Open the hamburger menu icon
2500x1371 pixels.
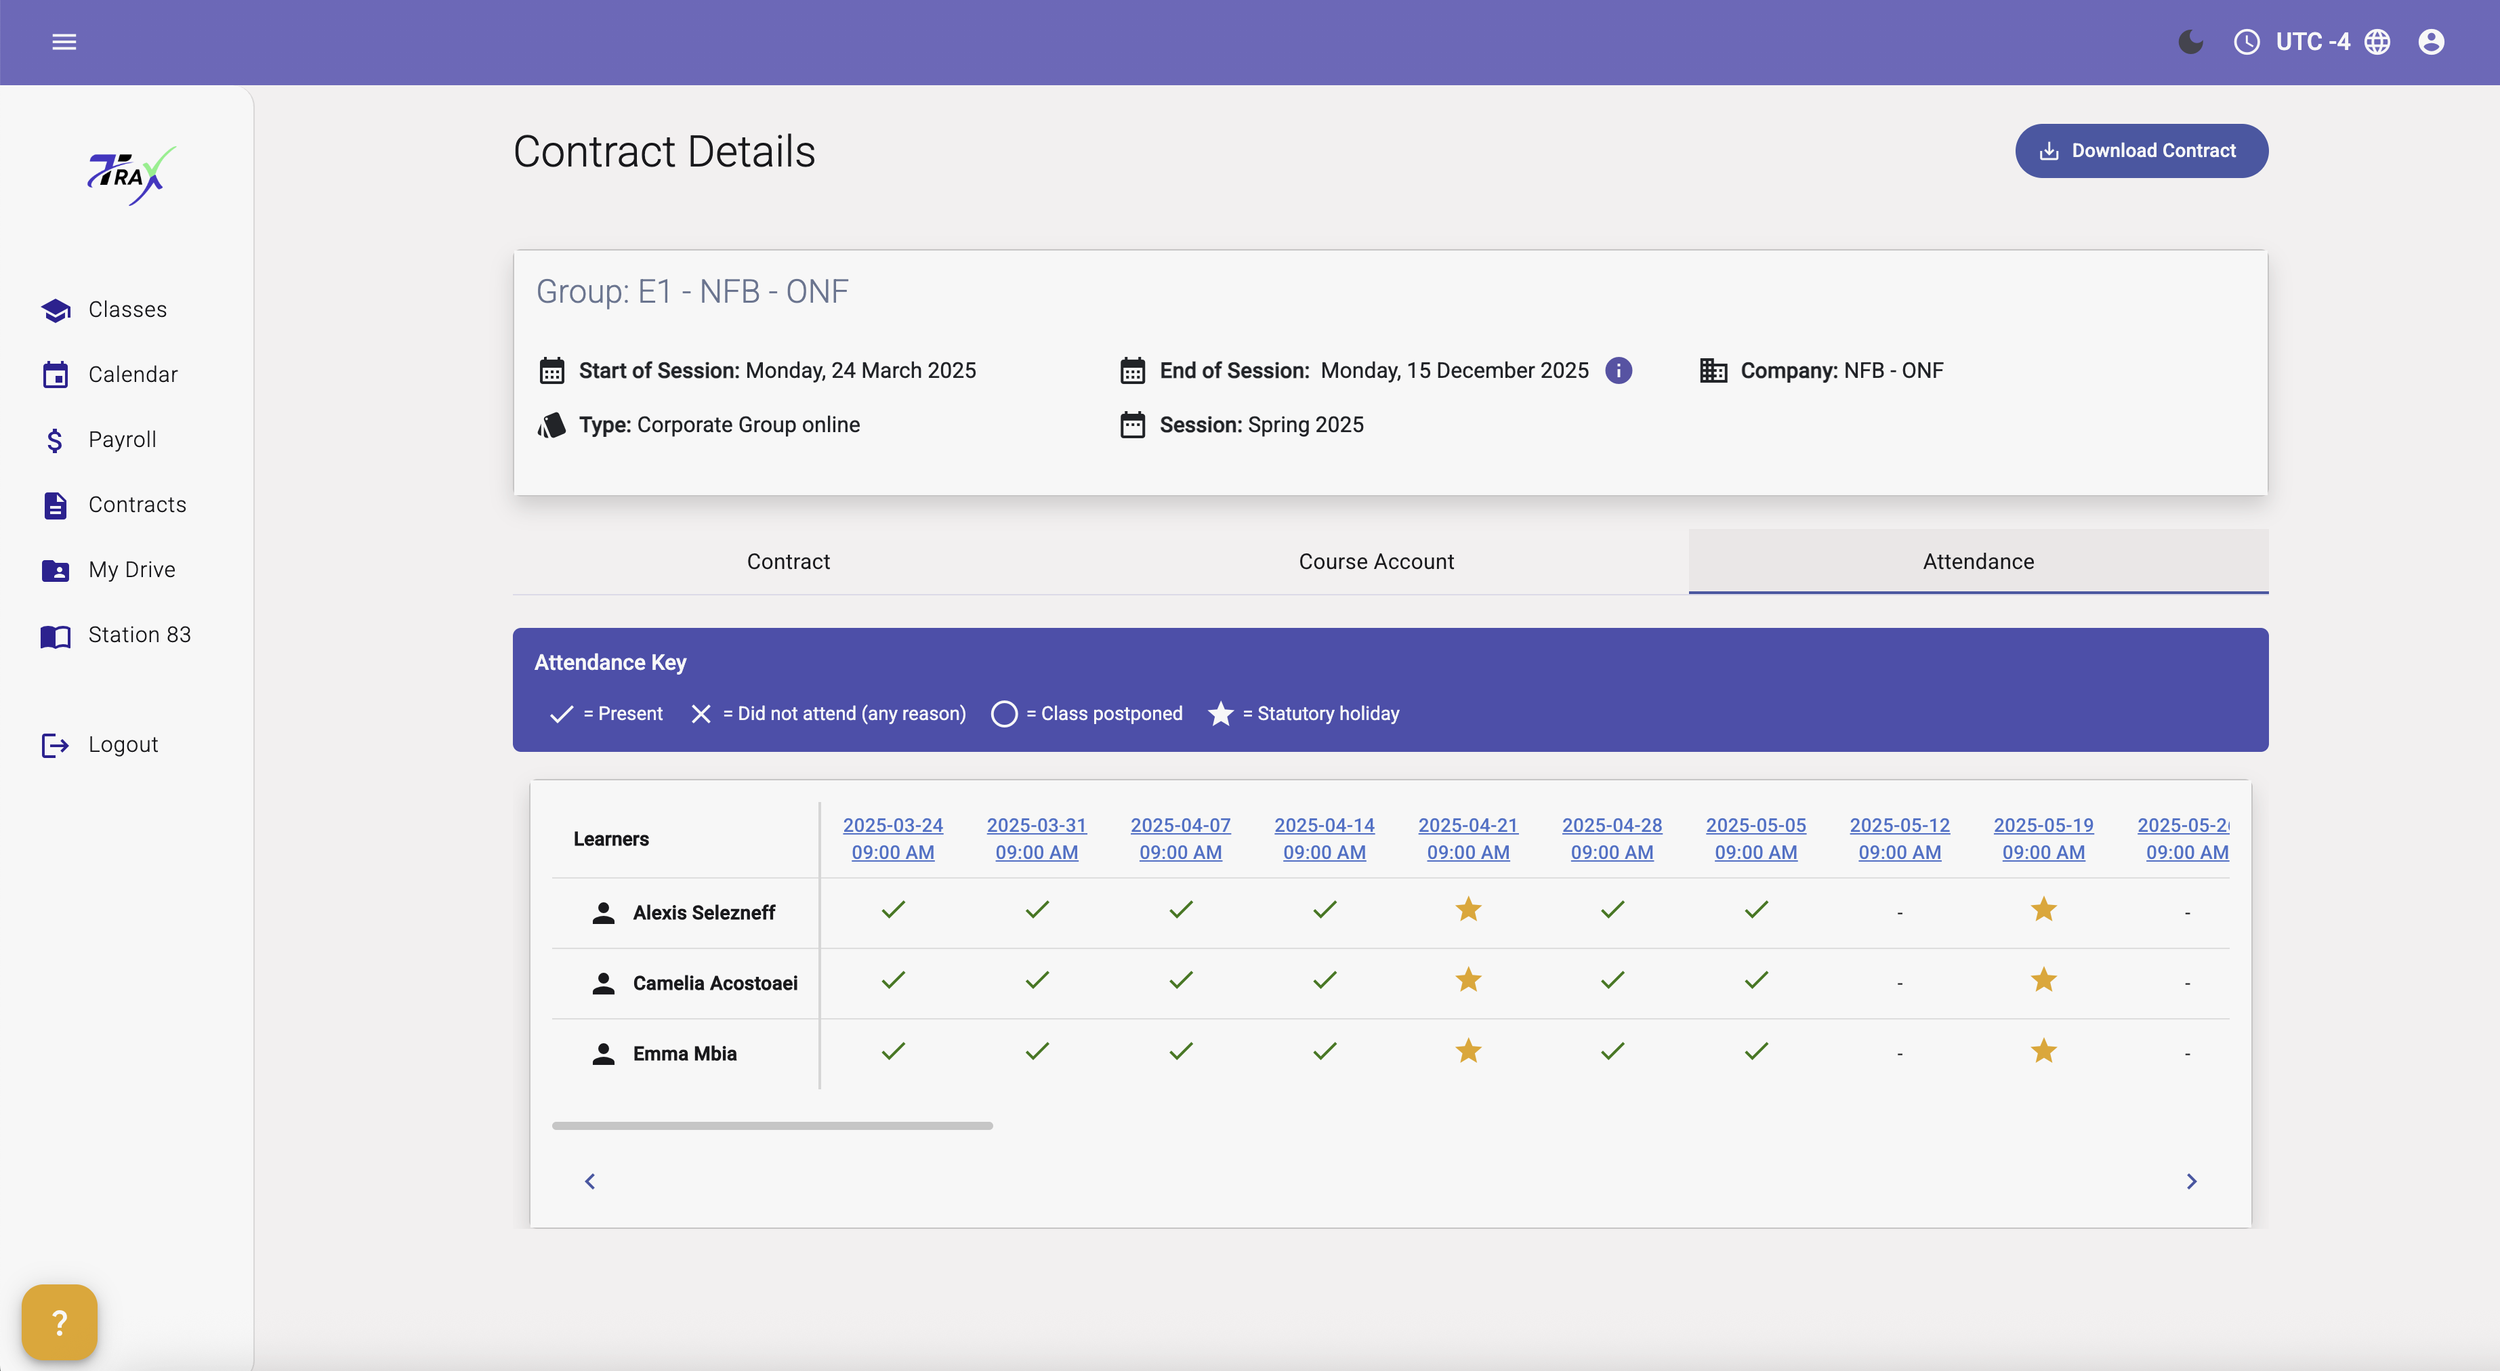[x=64, y=42]
